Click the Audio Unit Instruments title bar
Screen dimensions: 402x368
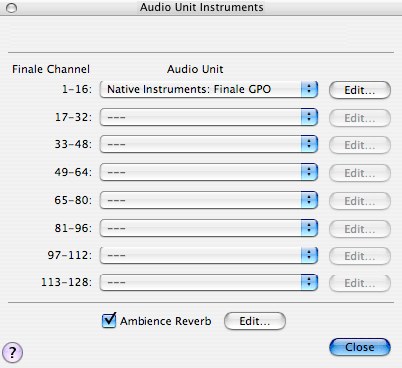click(x=201, y=7)
